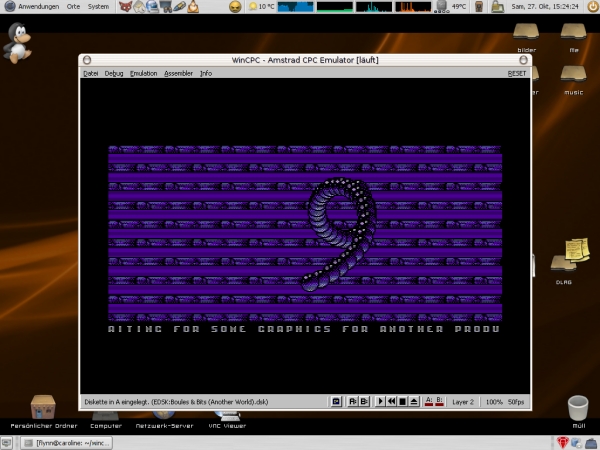600x450 pixels.
Task: Open the Tux penguin desktop icon
Action: pyautogui.click(x=17, y=43)
